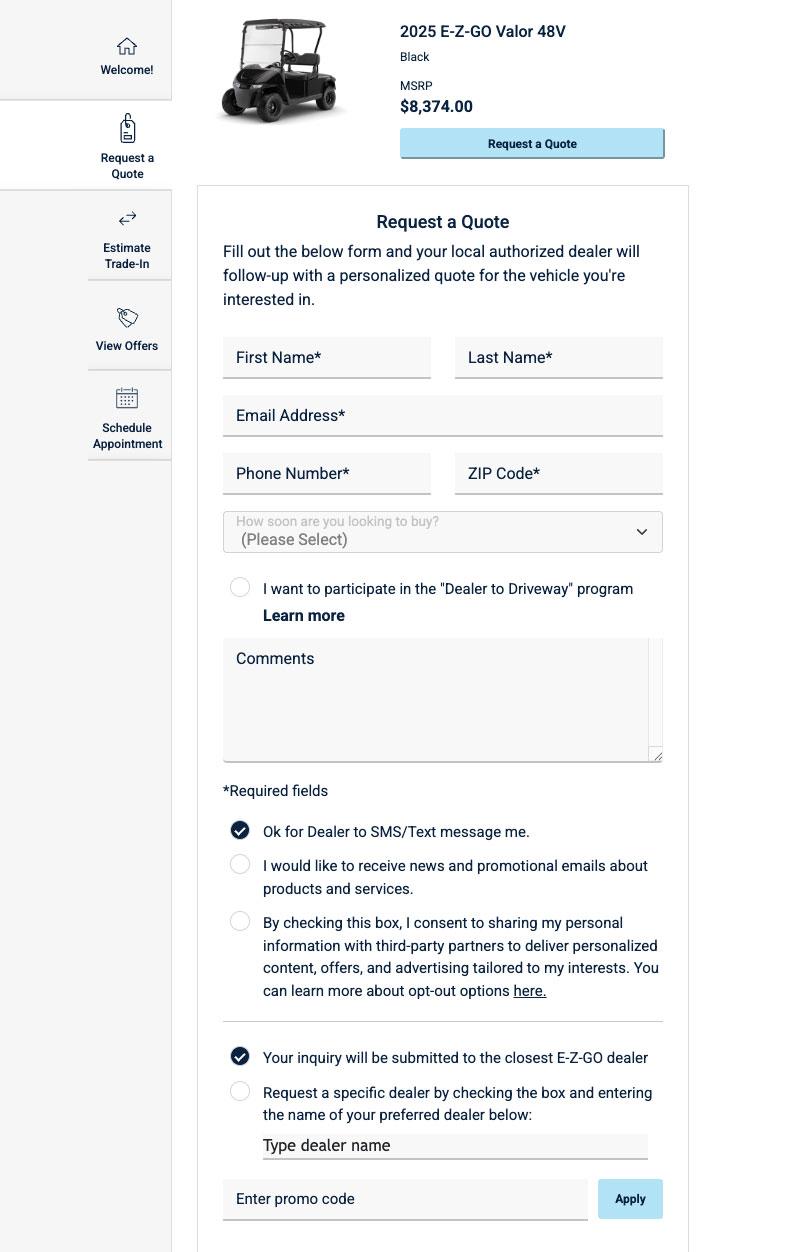Check the third-party data sharing consent box
Image resolution: width=800 pixels, height=1252 pixels.
point(240,921)
